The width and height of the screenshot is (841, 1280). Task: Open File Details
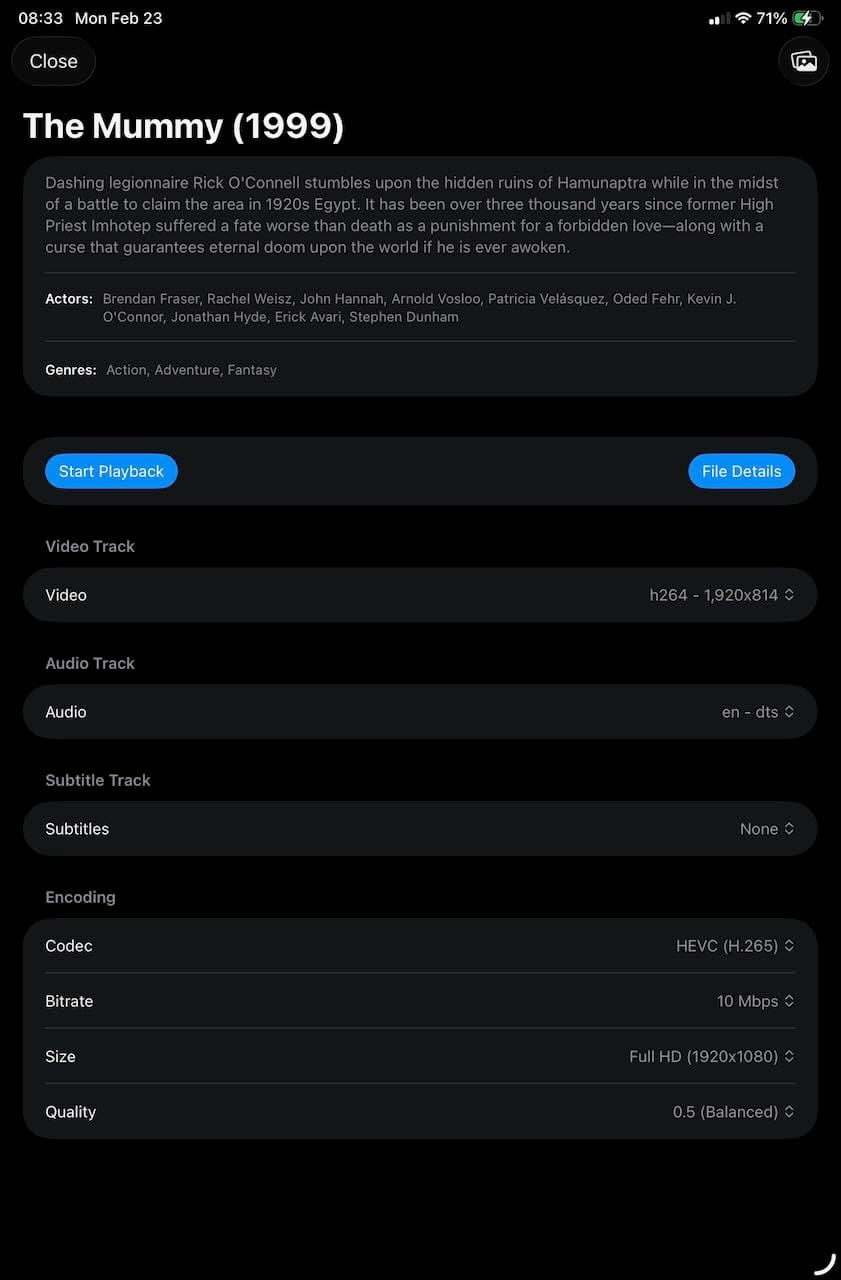(741, 471)
